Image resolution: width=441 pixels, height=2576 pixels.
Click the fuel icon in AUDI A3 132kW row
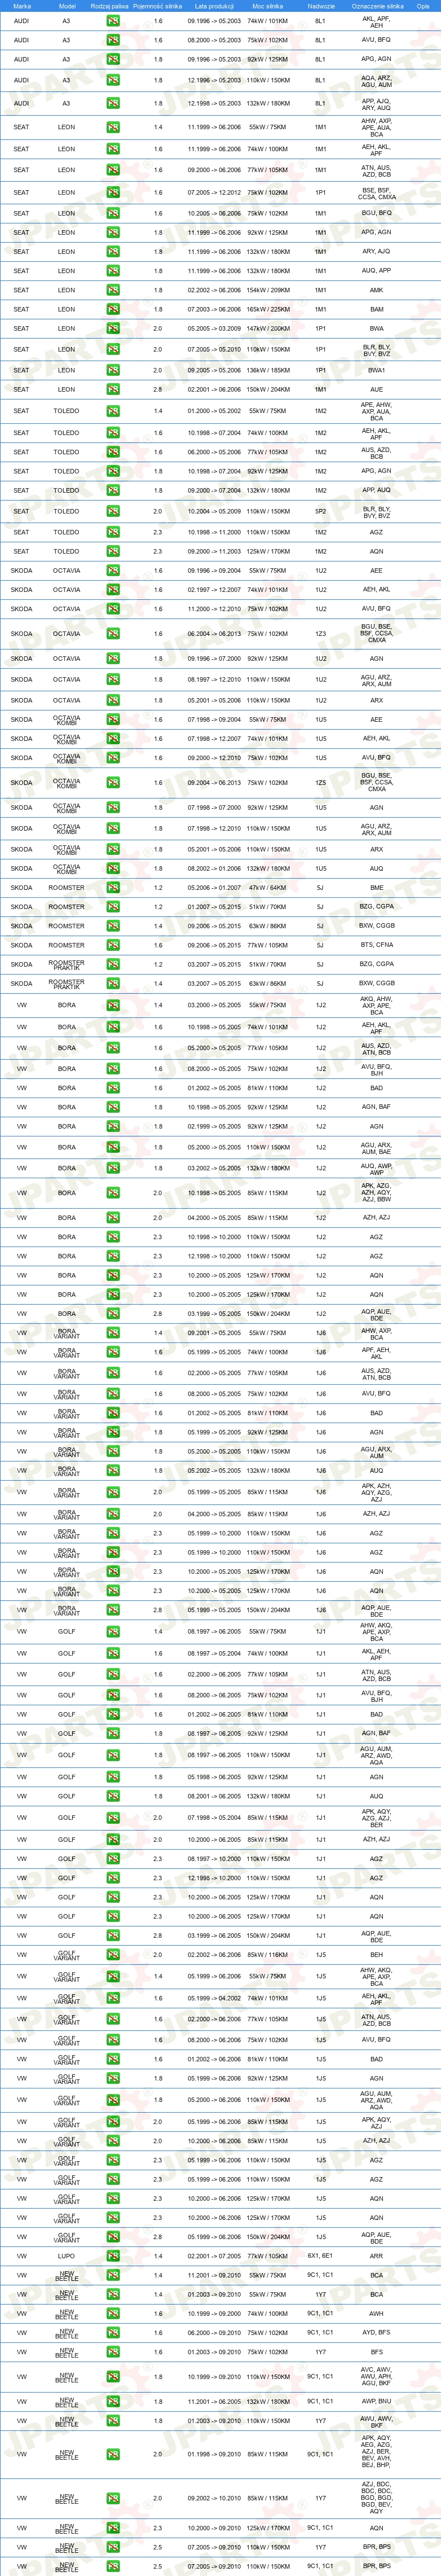[113, 103]
